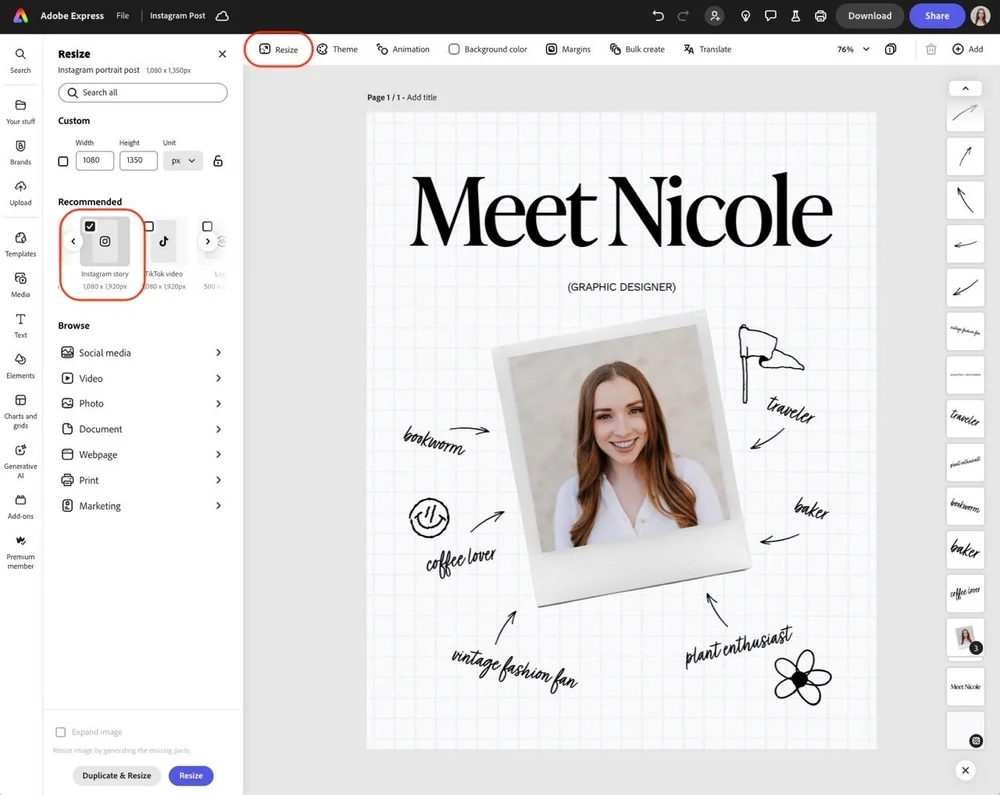Click the Width input field

94,161
